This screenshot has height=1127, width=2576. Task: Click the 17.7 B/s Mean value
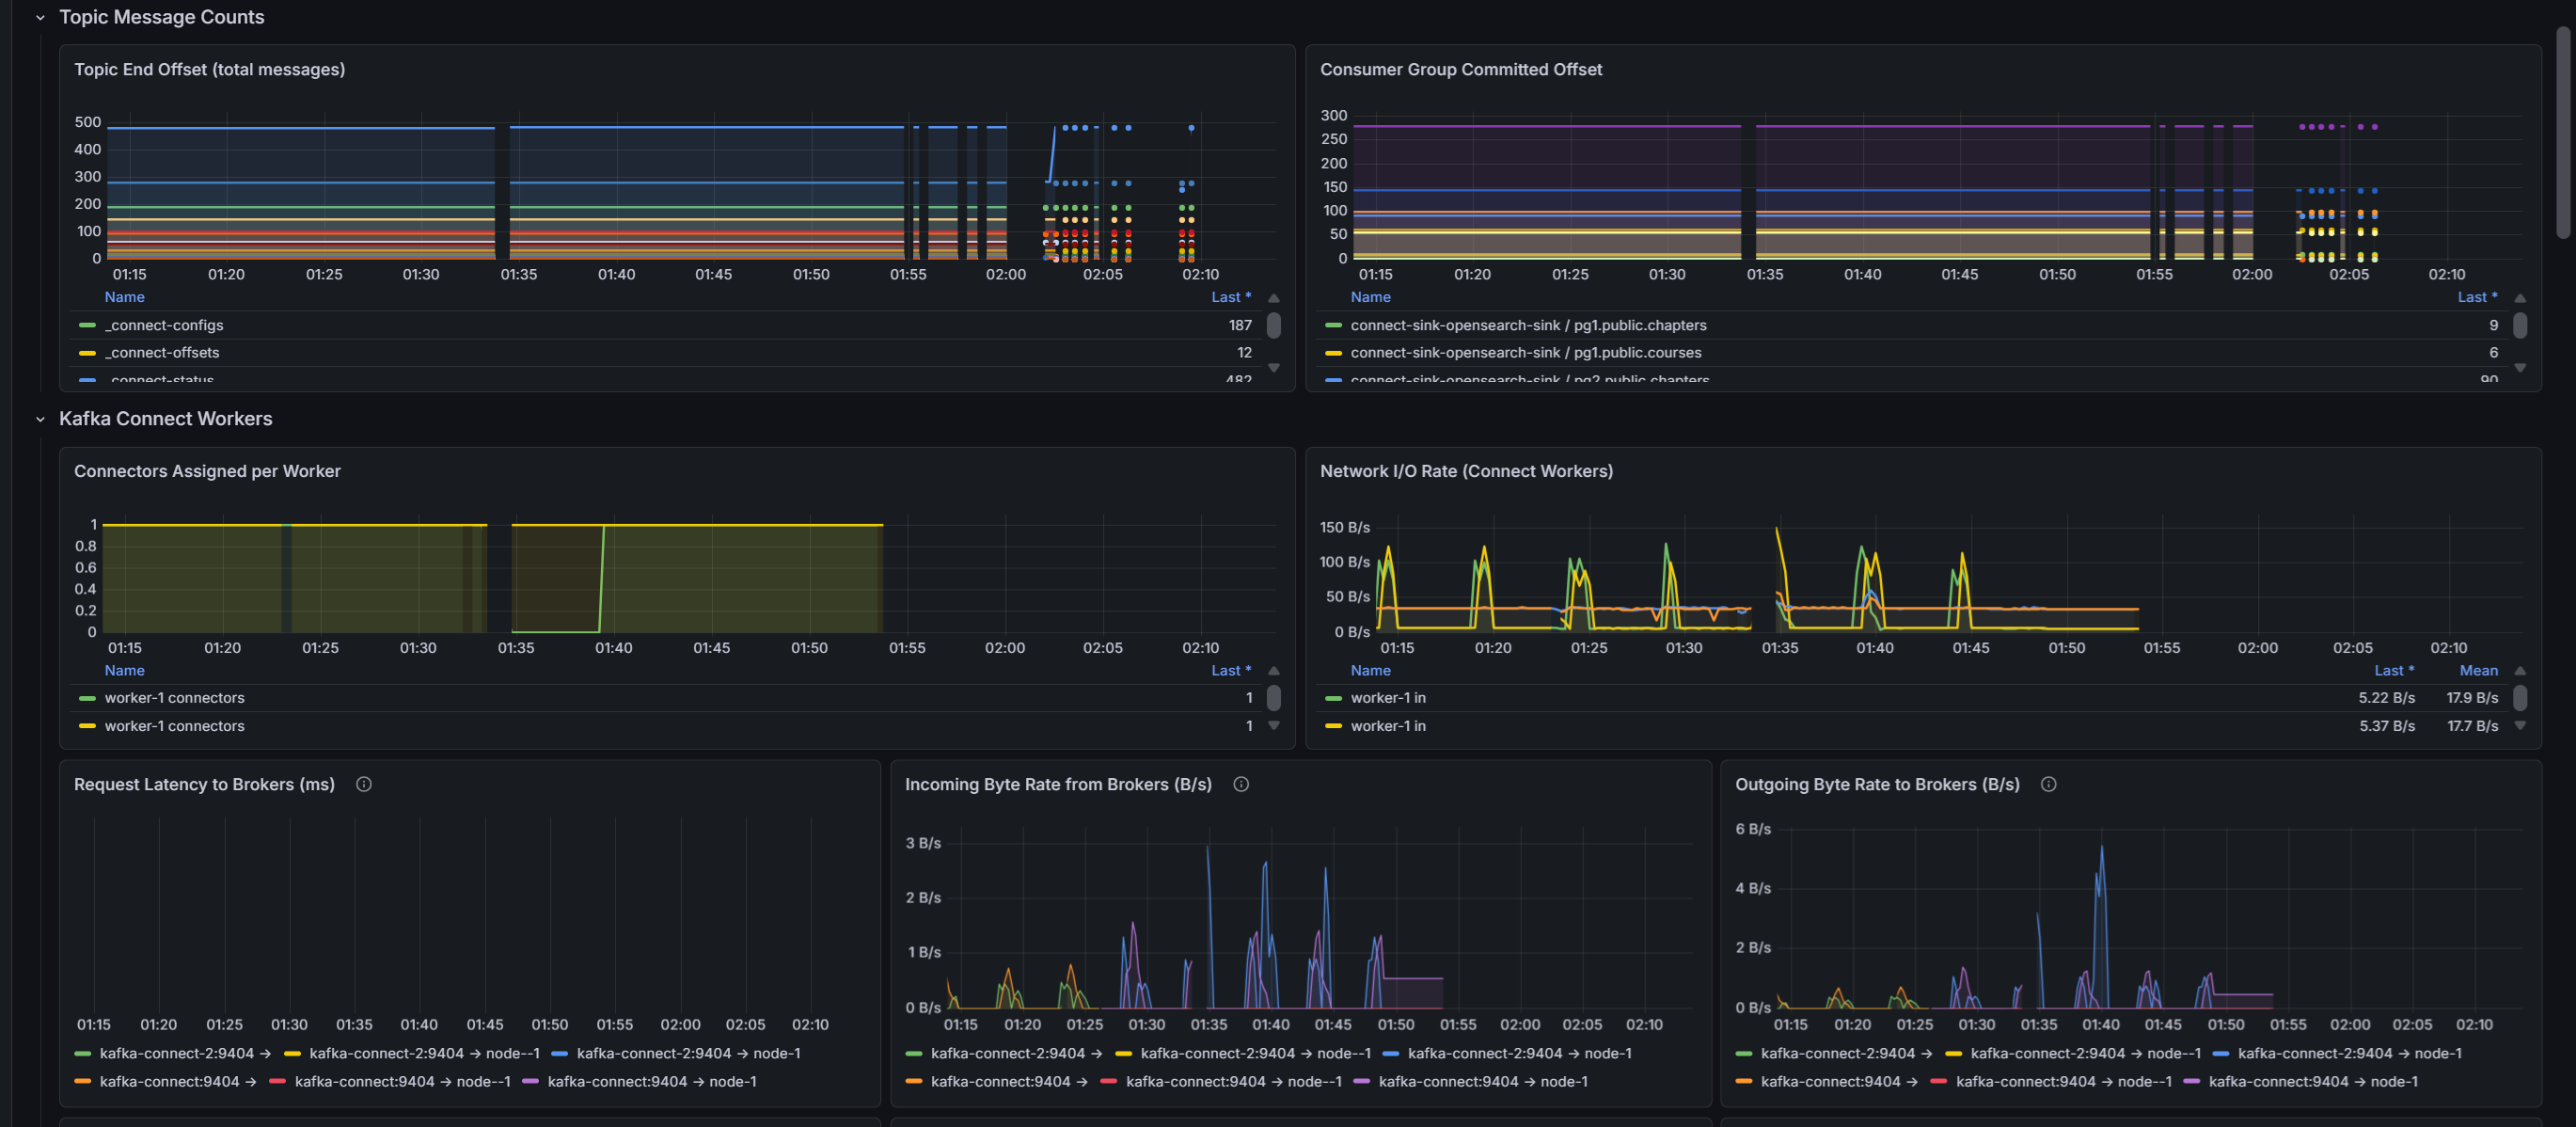click(x=2472, y=726)
